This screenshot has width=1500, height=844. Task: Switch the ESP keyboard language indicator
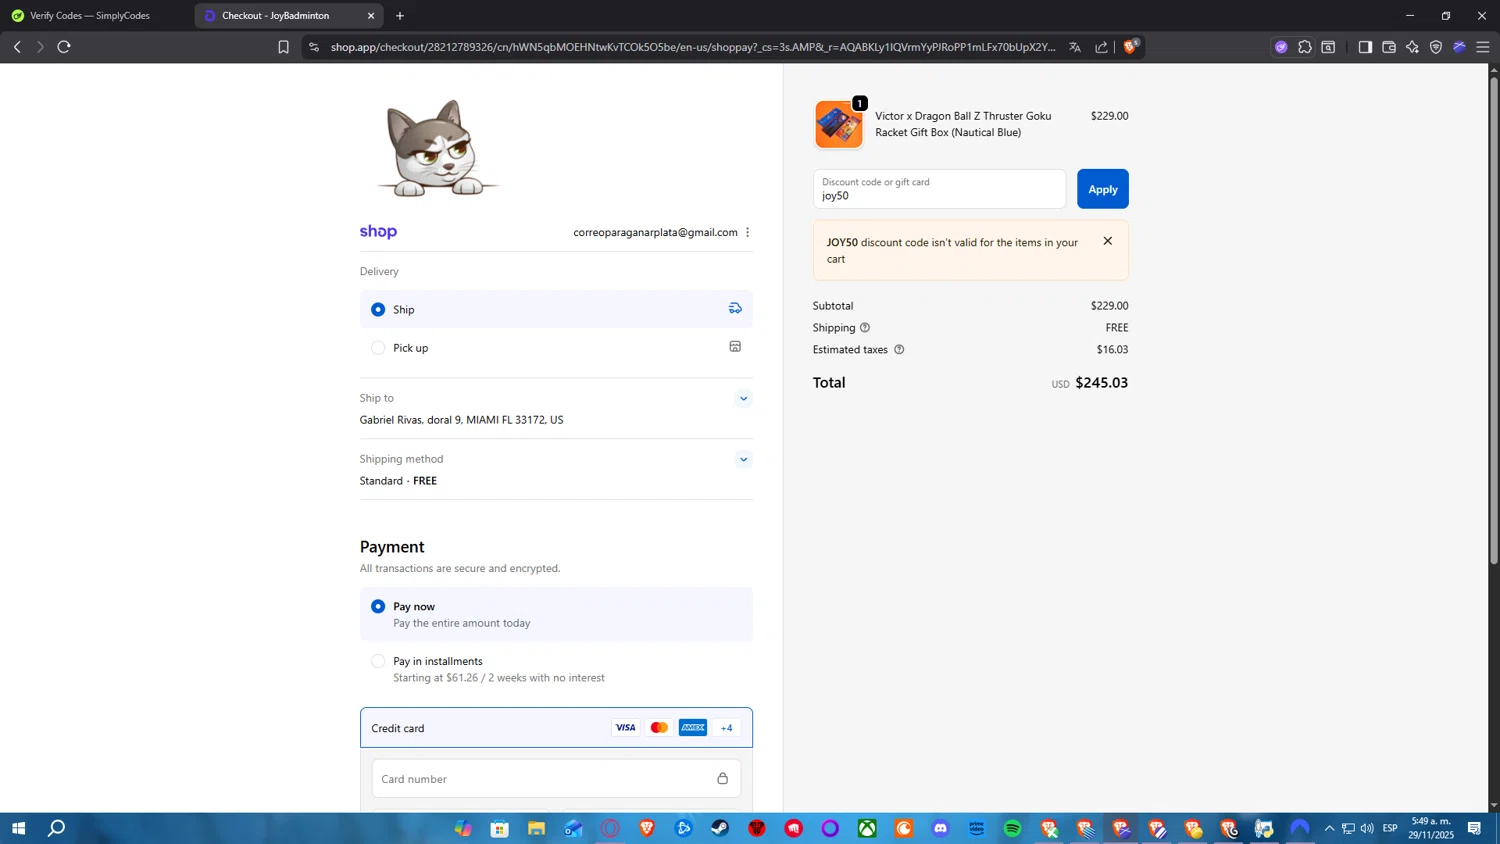pyautogui.click(x=1390, y=828)
